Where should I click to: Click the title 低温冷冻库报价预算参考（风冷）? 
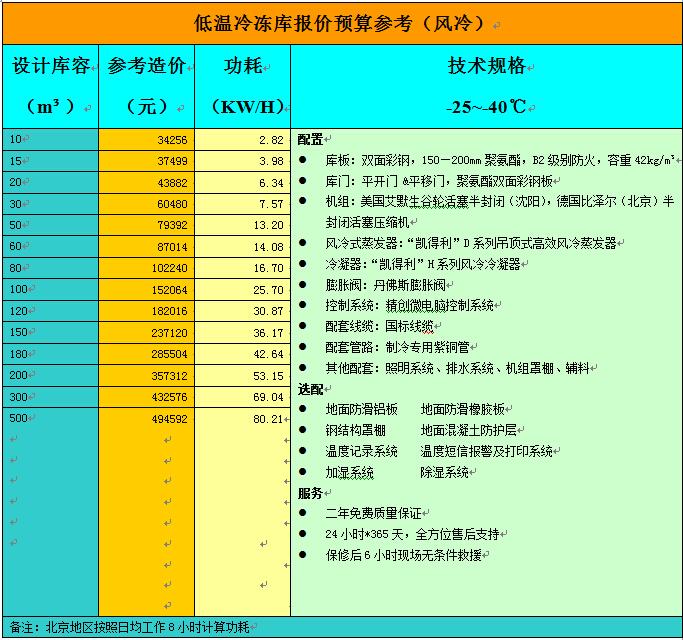click(x=342, y=24)
